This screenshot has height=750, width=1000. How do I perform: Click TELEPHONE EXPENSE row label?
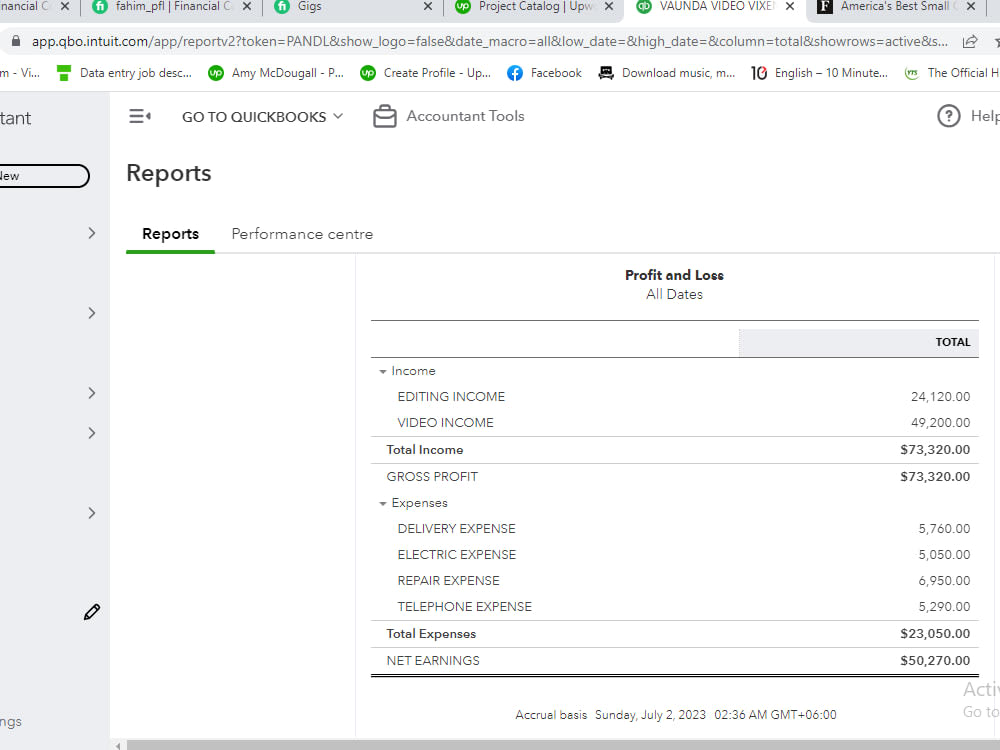pos(464,607)
